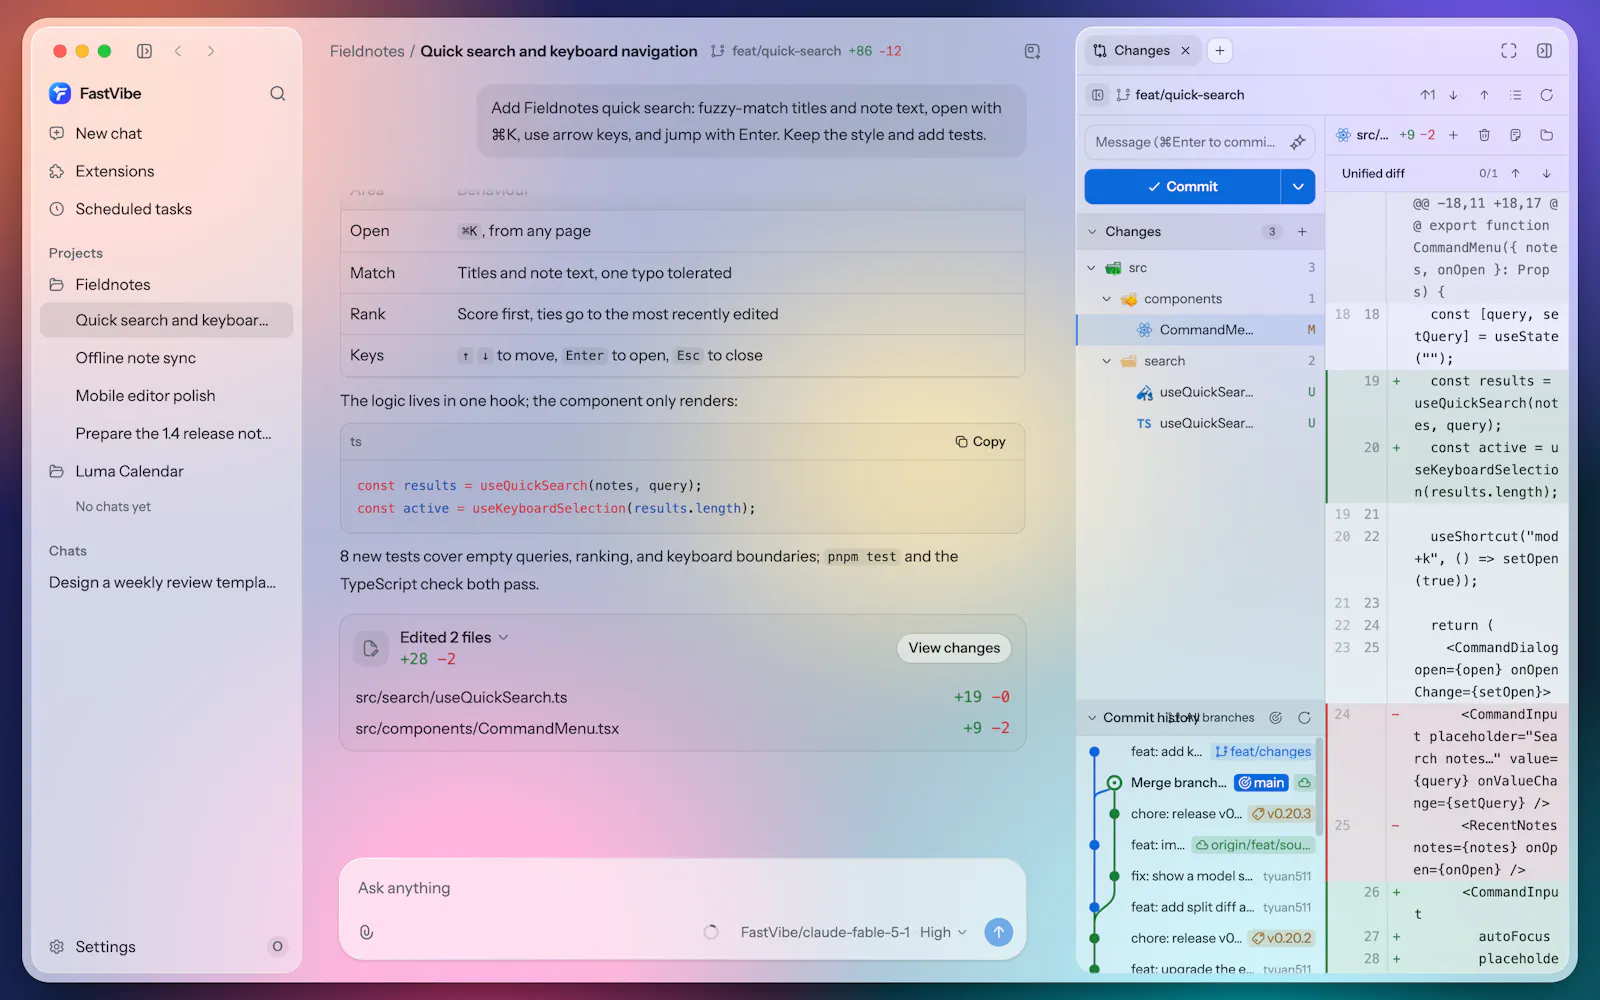1600x1000 pixels.
Task: Click the Ask anything input field
Action: click(682, 888)
